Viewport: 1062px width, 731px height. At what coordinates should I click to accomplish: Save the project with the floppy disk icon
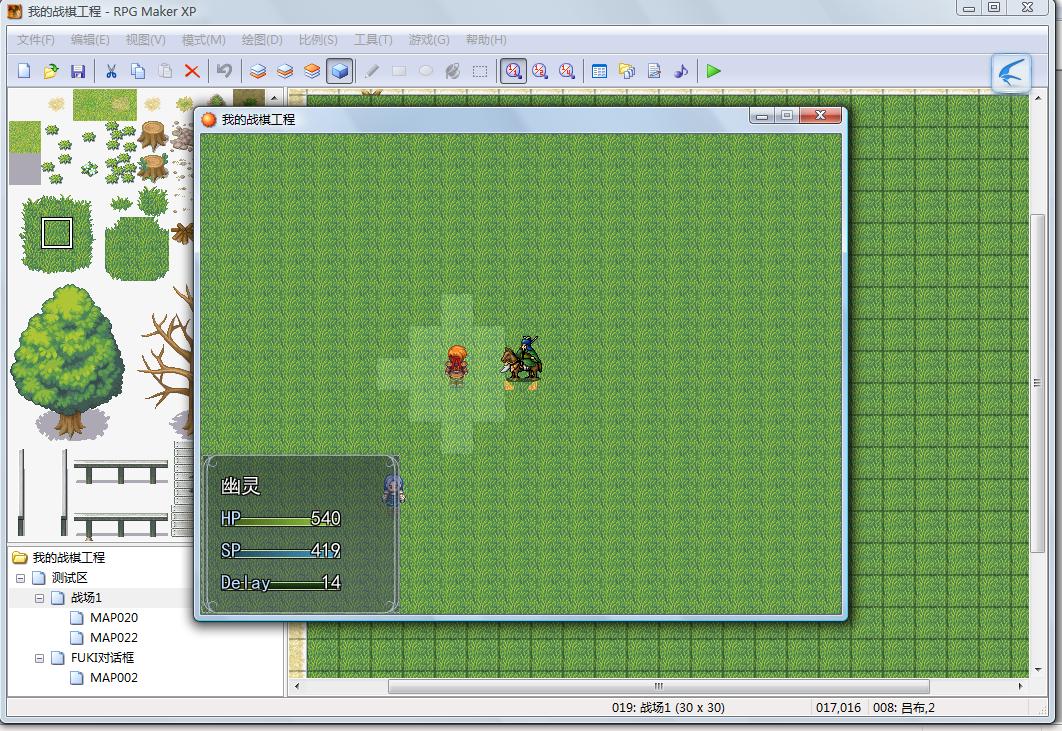click(78, 71)
